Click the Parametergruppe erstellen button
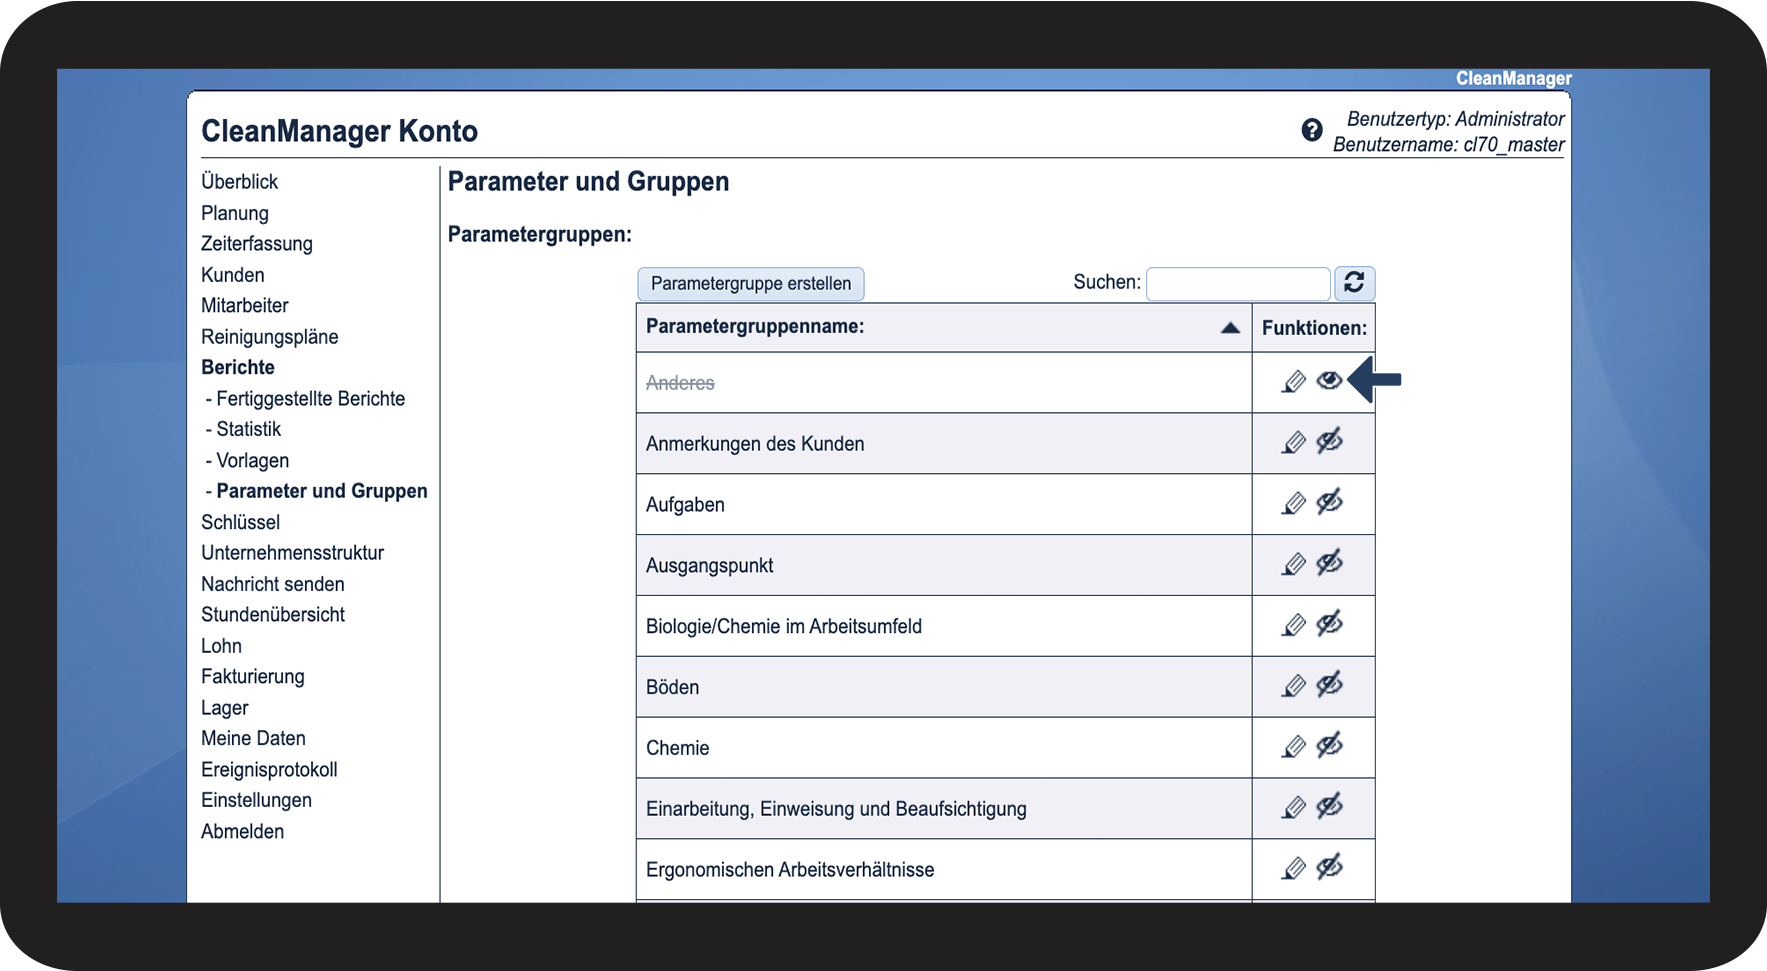Screen dimensions: 1767x971 click(x=751, y=284)
